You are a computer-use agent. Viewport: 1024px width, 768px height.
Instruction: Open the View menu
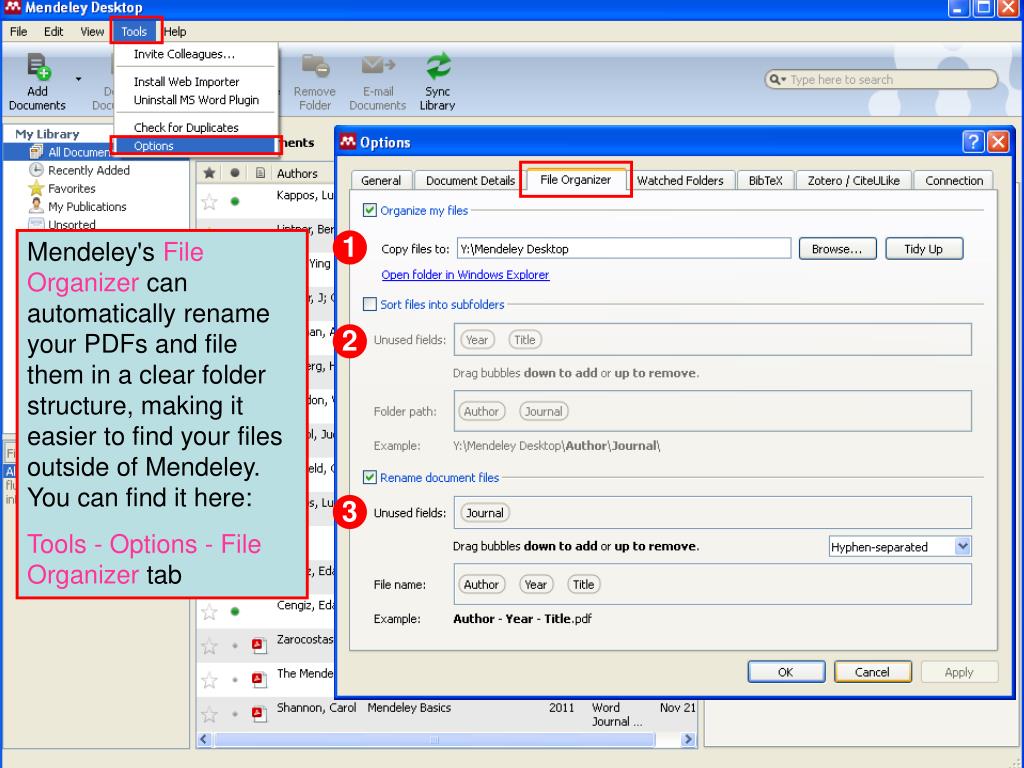point(92,31)
